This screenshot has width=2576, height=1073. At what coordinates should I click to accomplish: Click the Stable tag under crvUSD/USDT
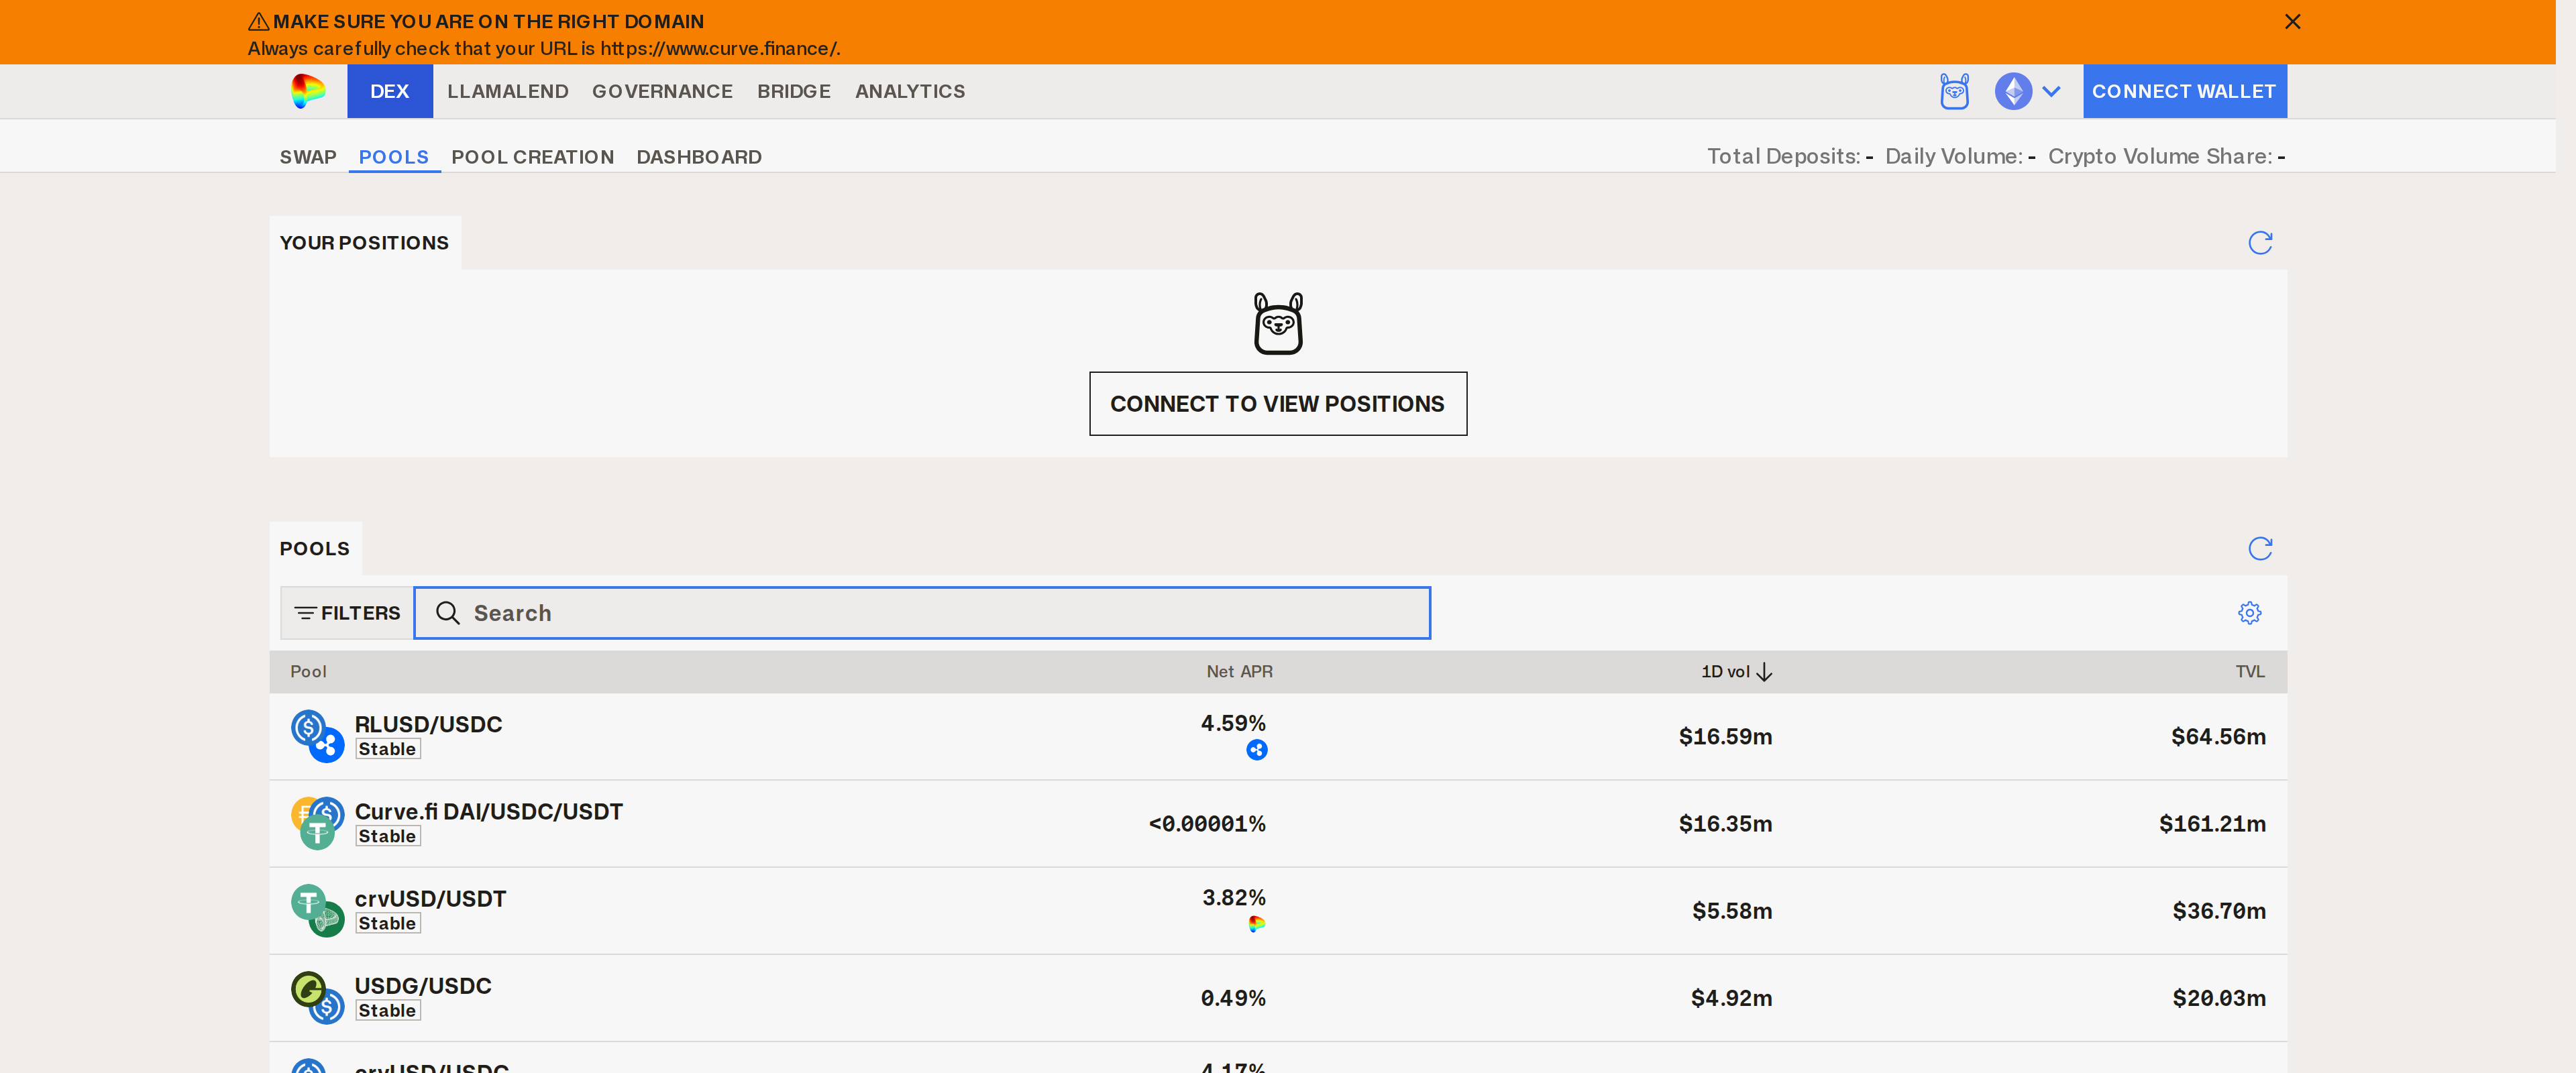pyautogui.click(x=388, y=923)
